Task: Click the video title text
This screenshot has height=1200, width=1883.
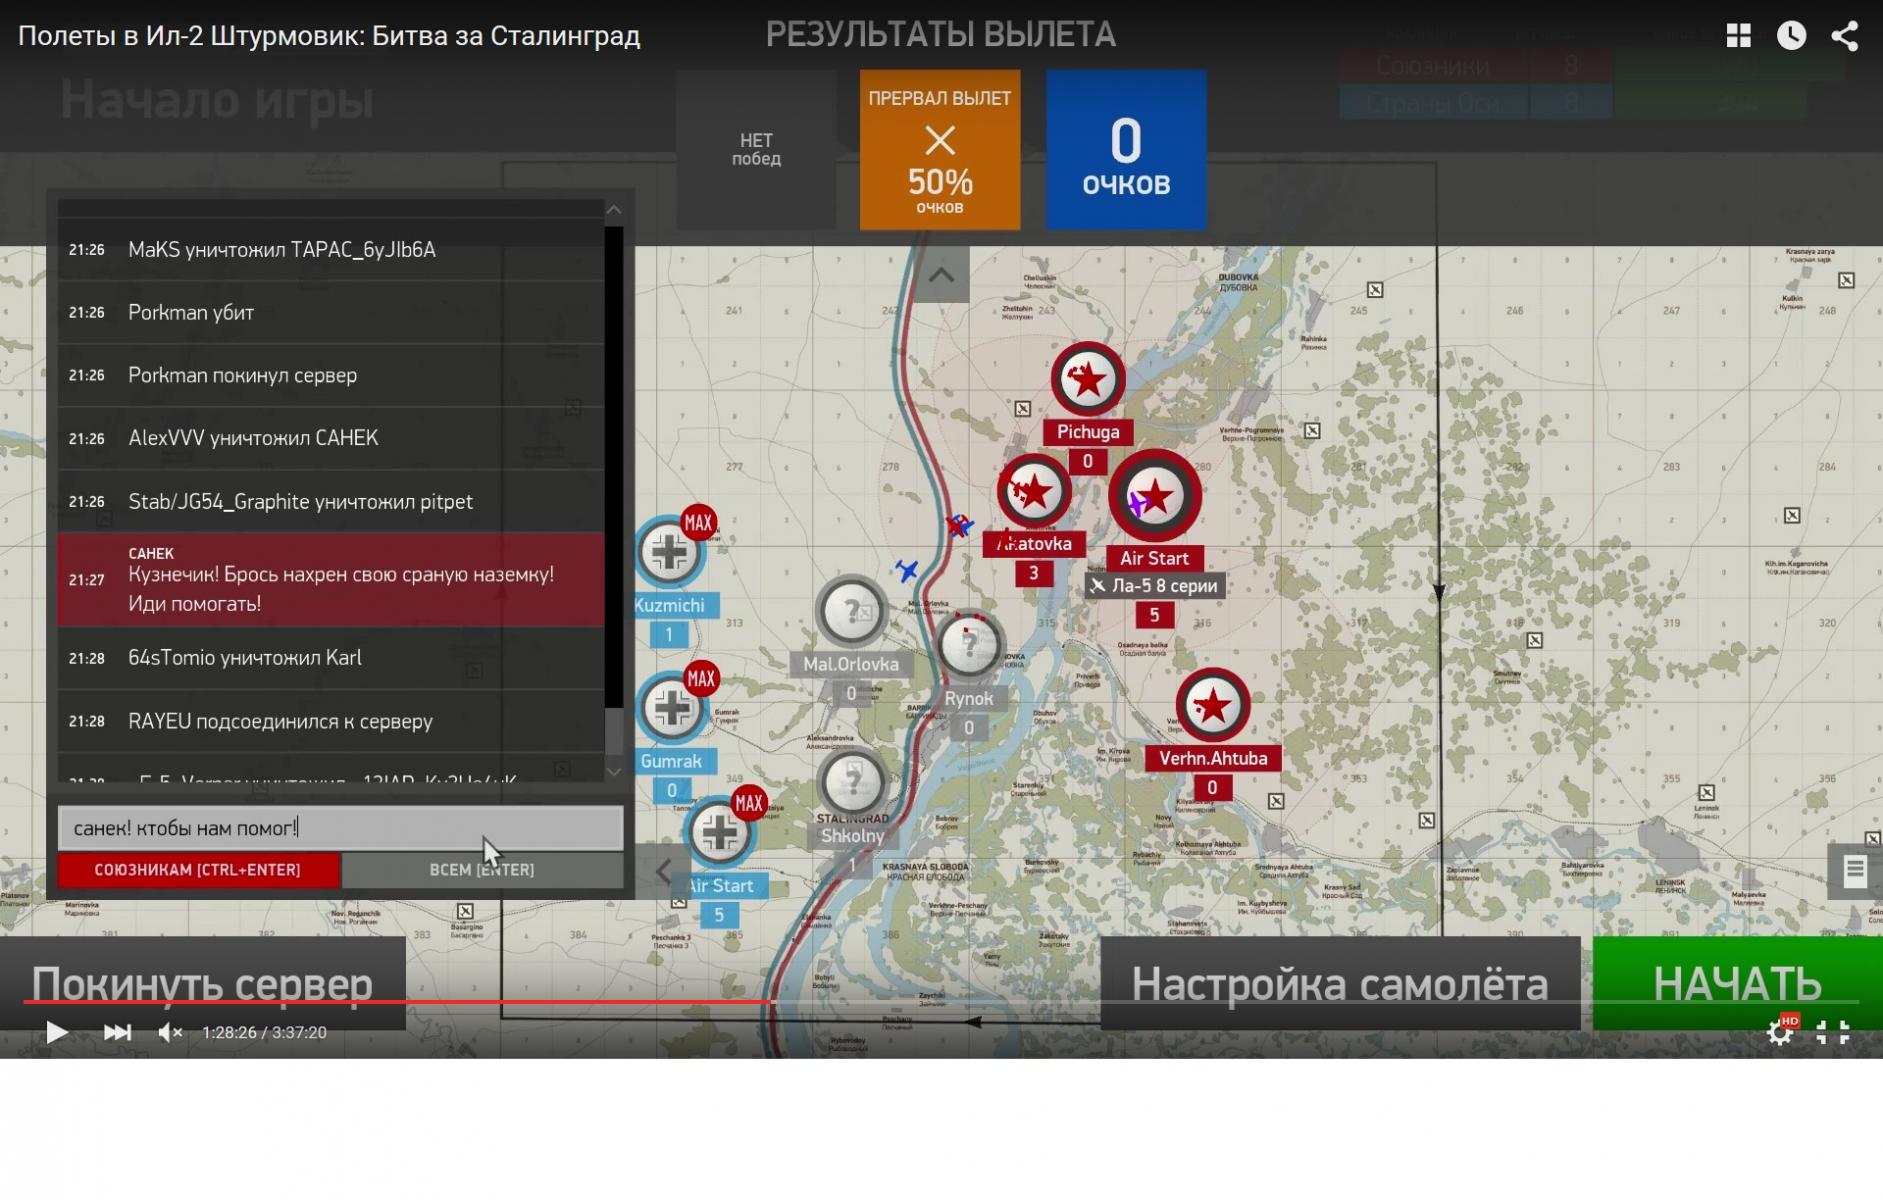Action: click(329, 36)
